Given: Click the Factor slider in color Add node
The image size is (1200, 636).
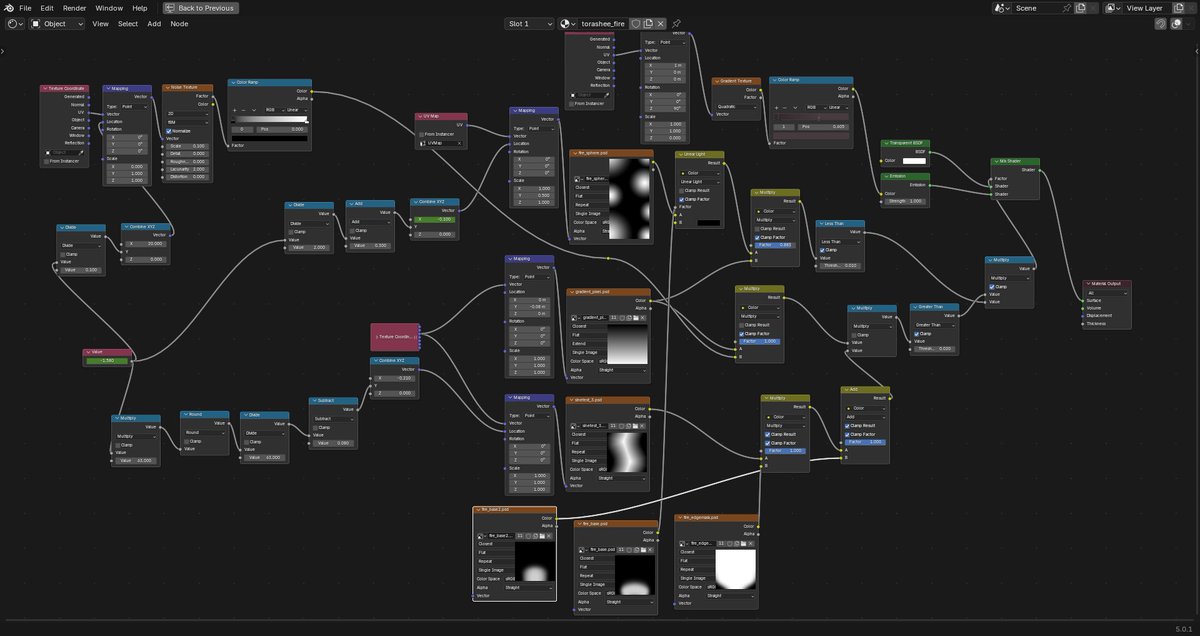Looking at the screenshot, I should (866, 442).
